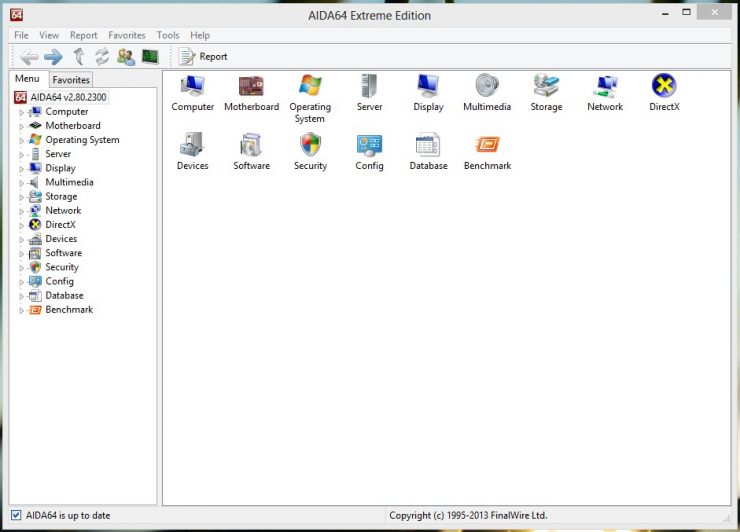Open the Favorites menu in menu bar
Viewport: 740px width, 532px height.
(x=127, y=35)
